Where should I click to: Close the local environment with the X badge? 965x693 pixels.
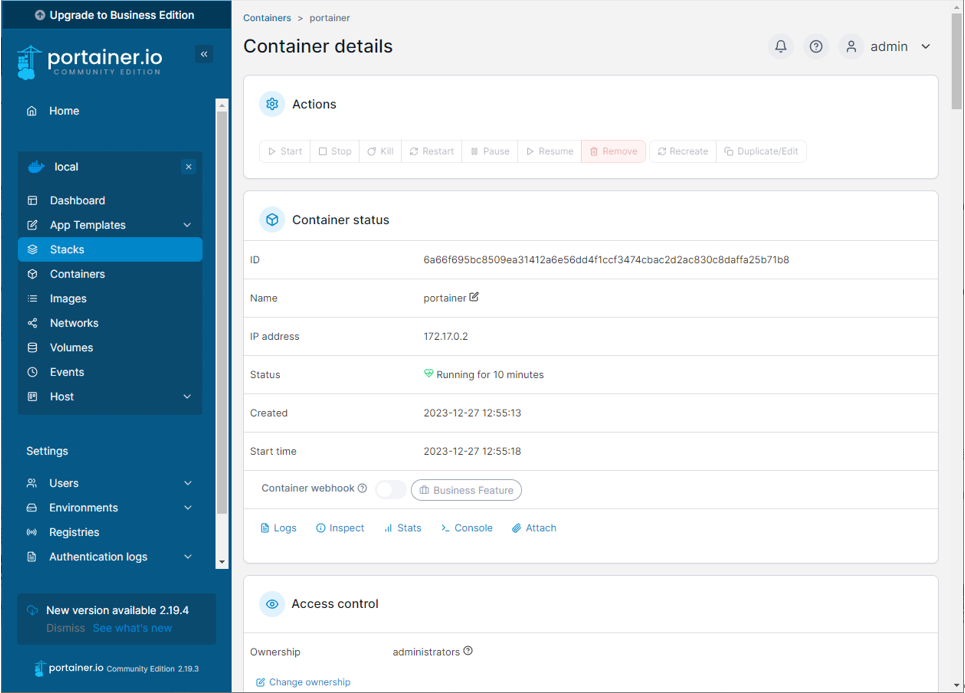click(188, 166)
